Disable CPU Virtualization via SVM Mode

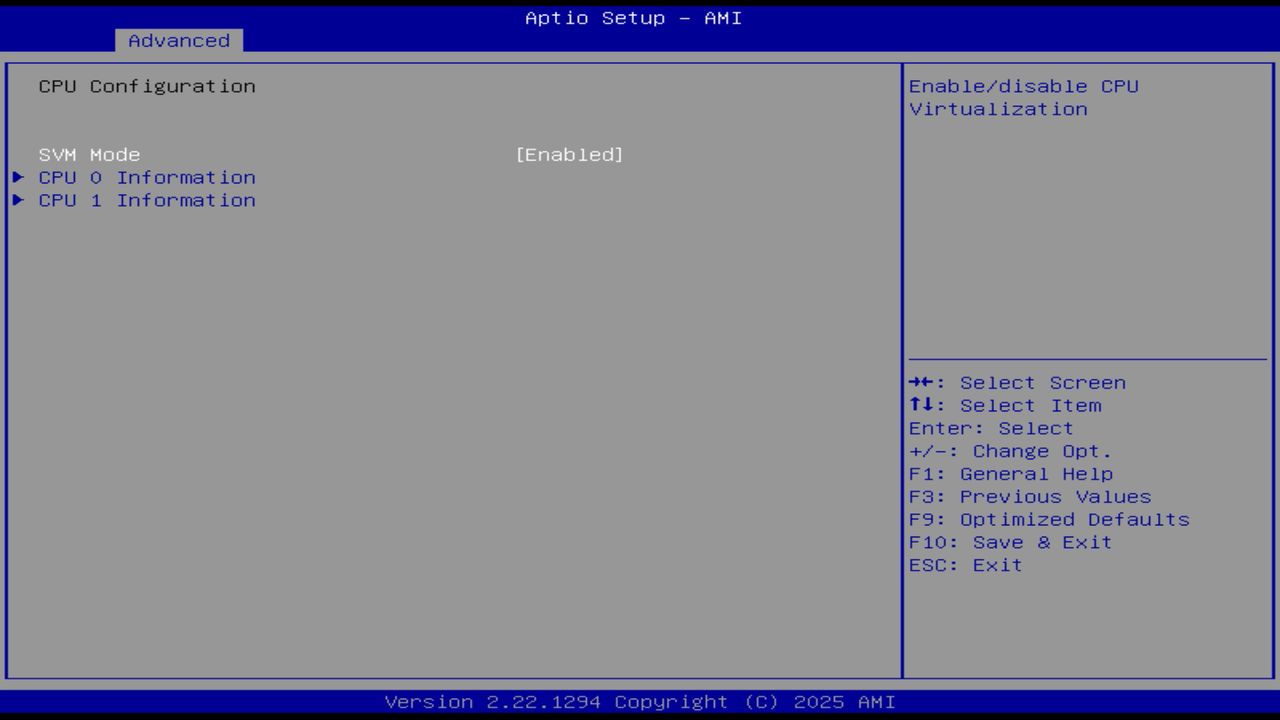[568, 154]
